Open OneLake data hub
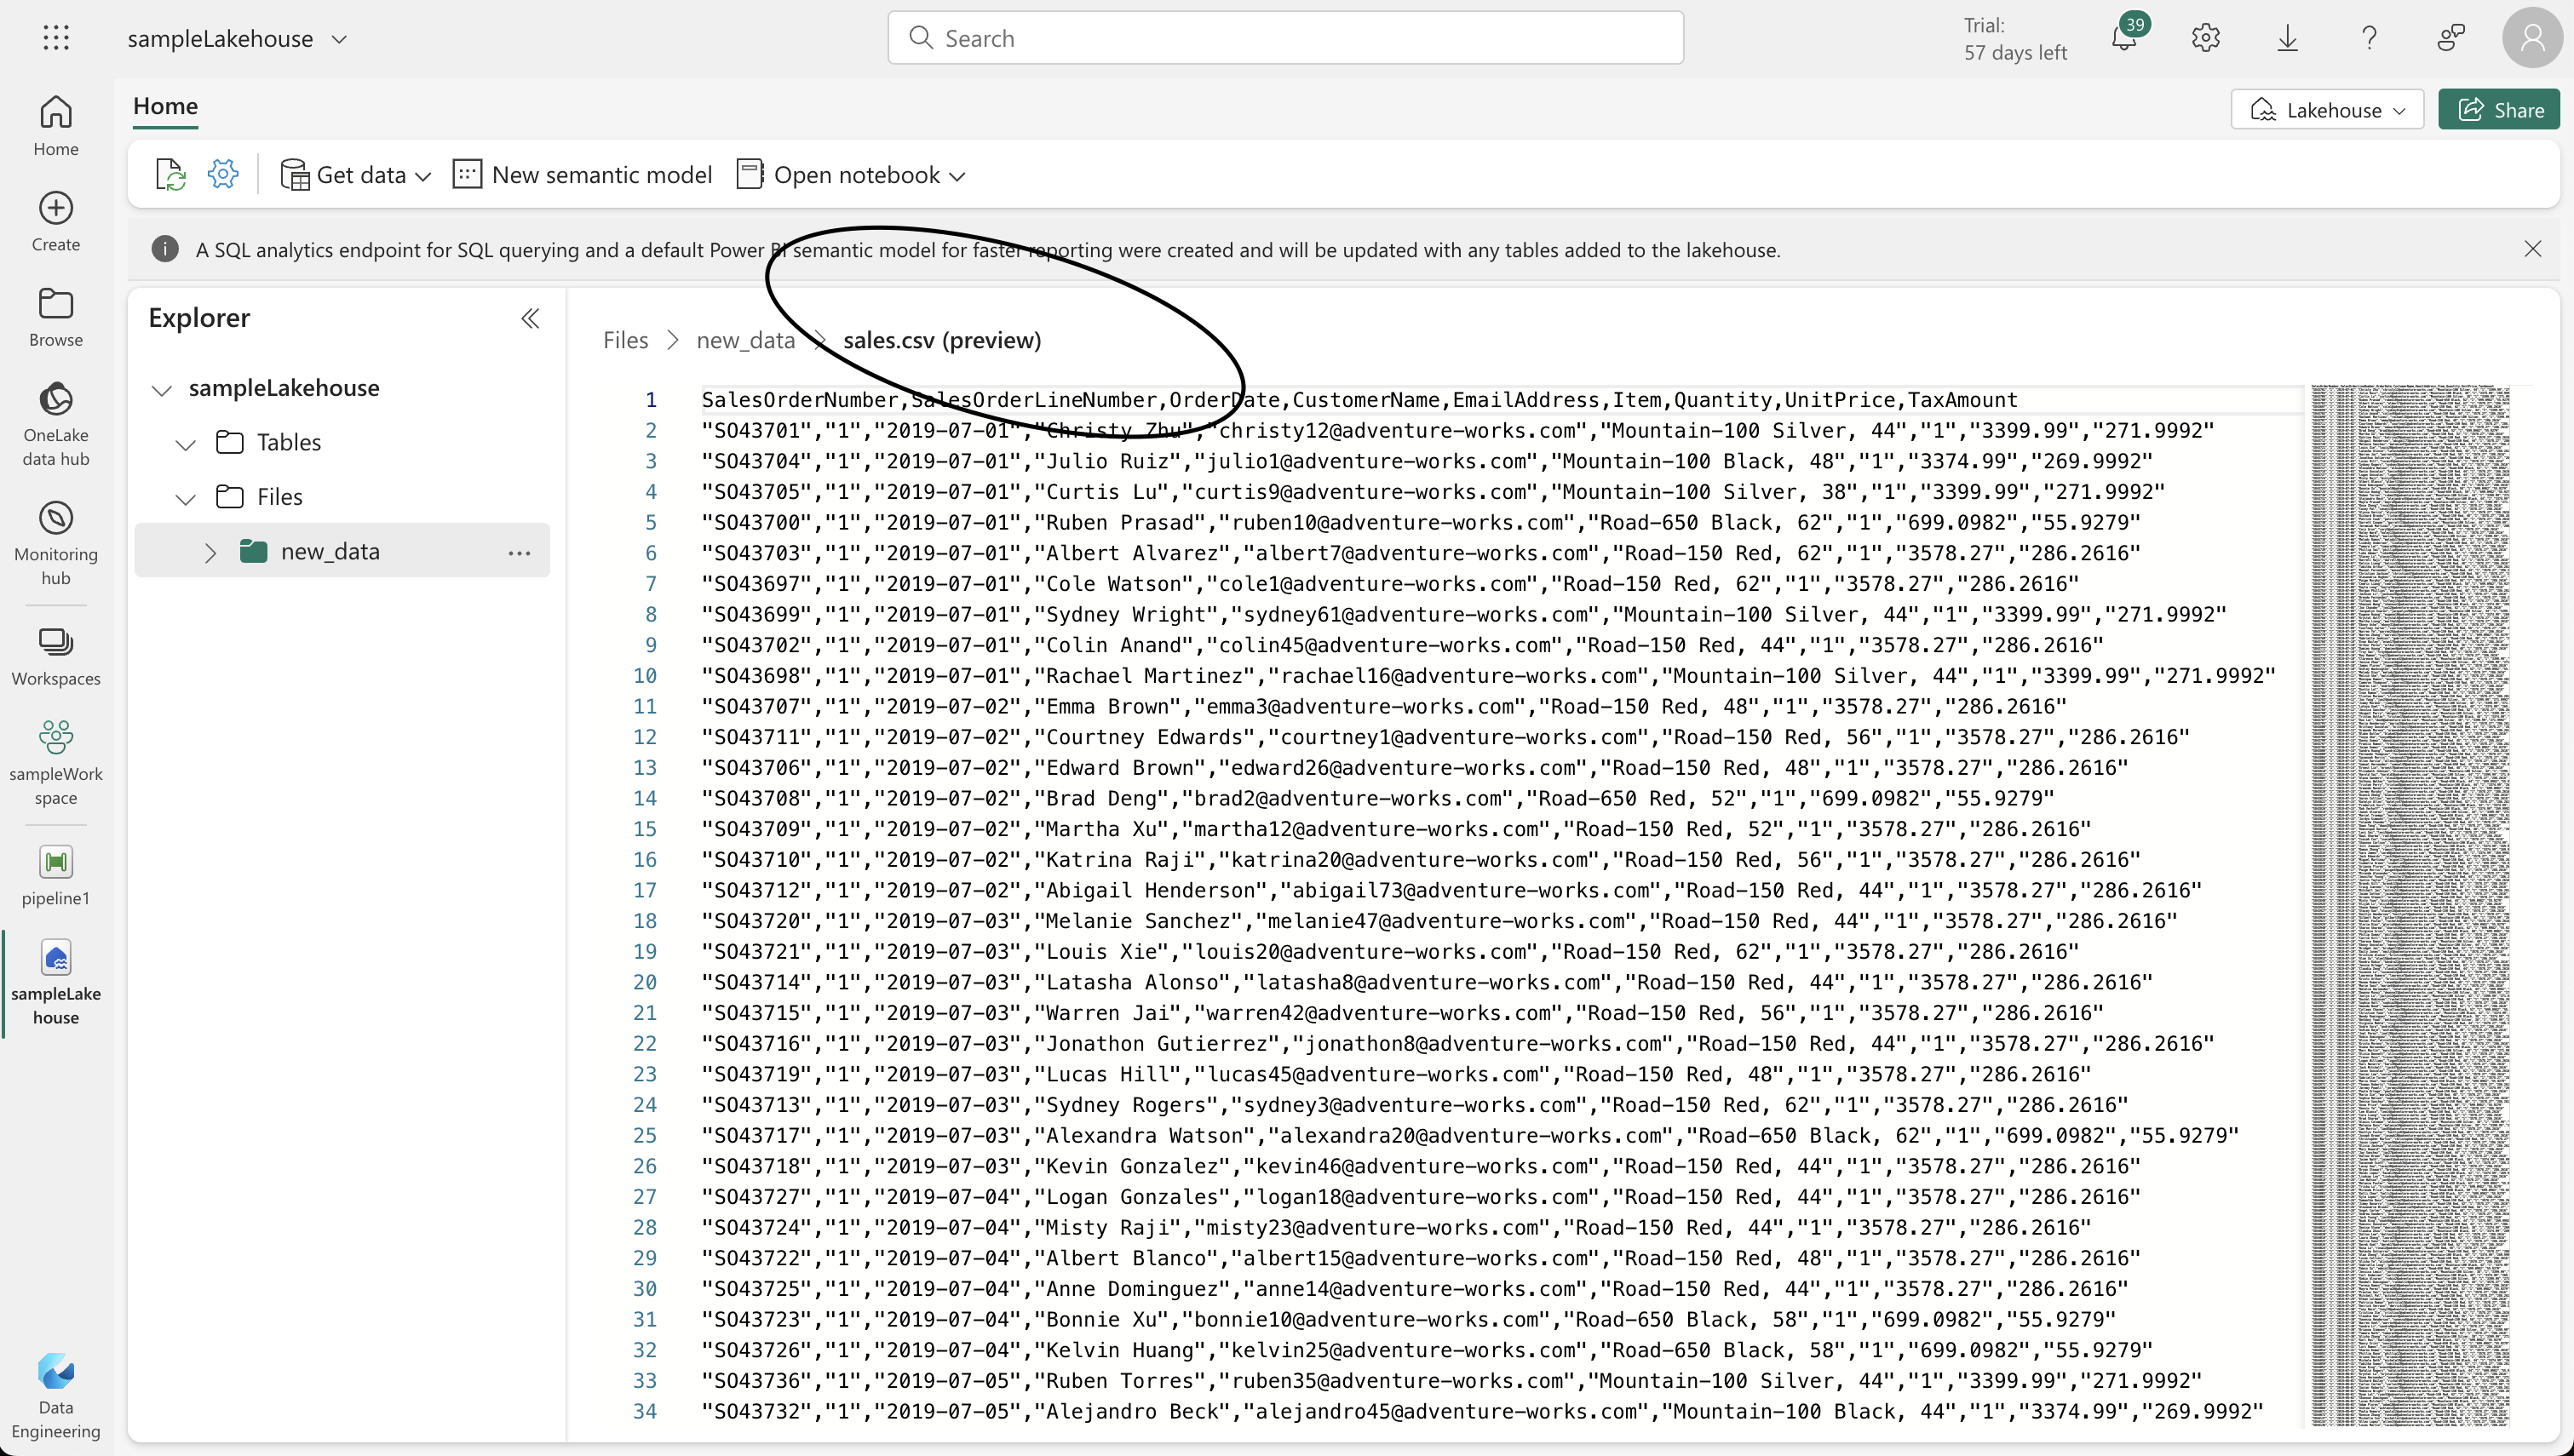 point(56,424)
